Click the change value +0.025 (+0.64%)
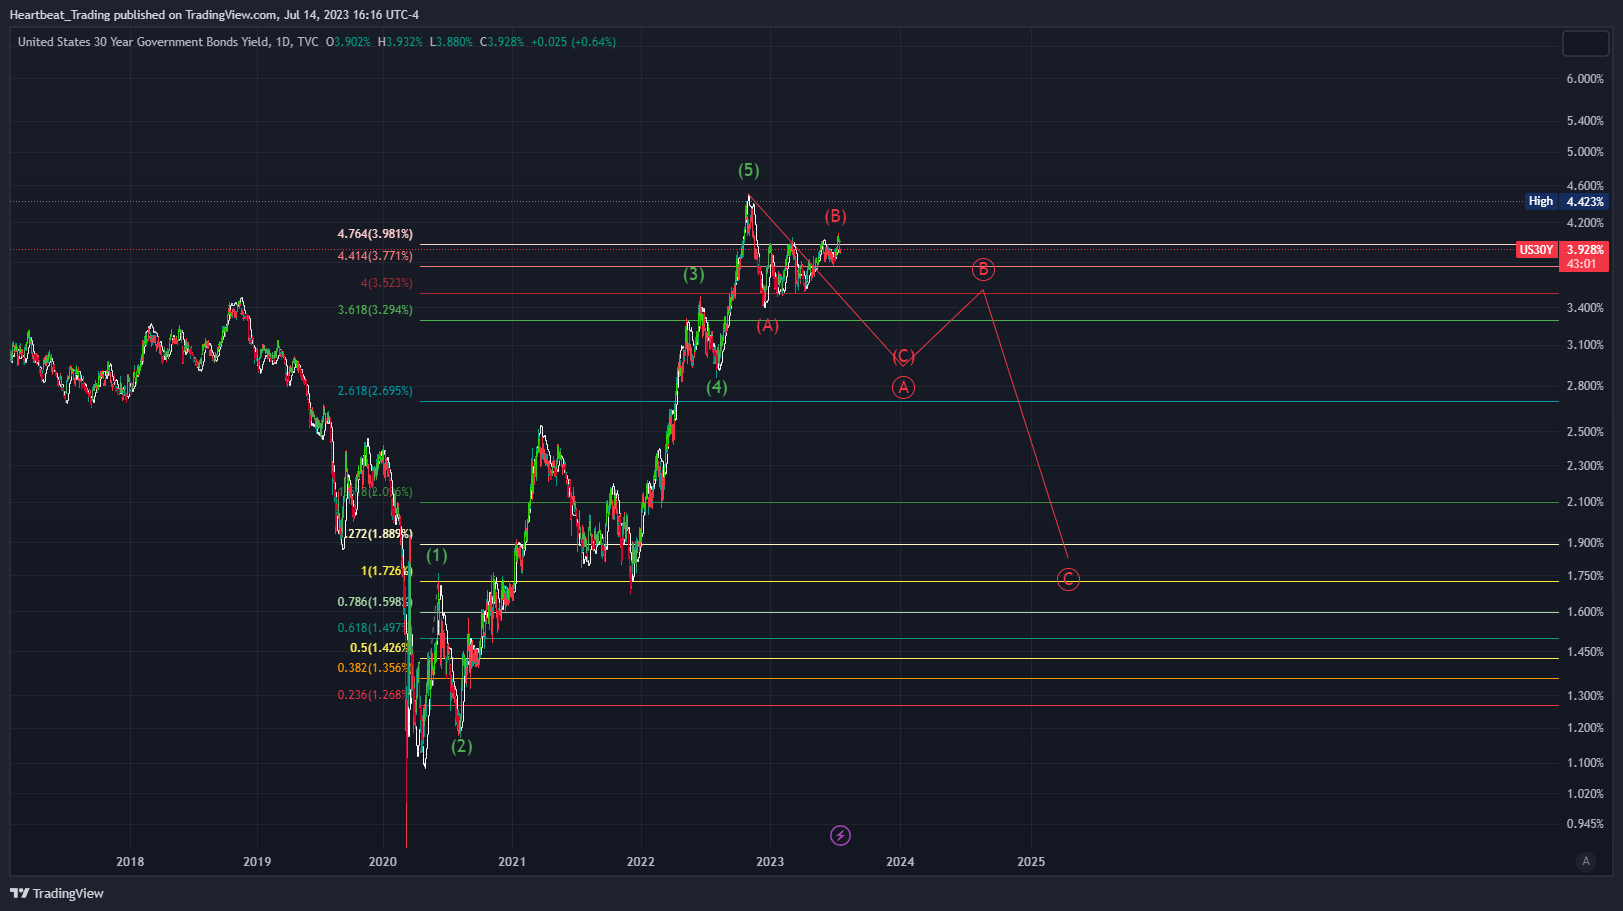 click(573, 42)
